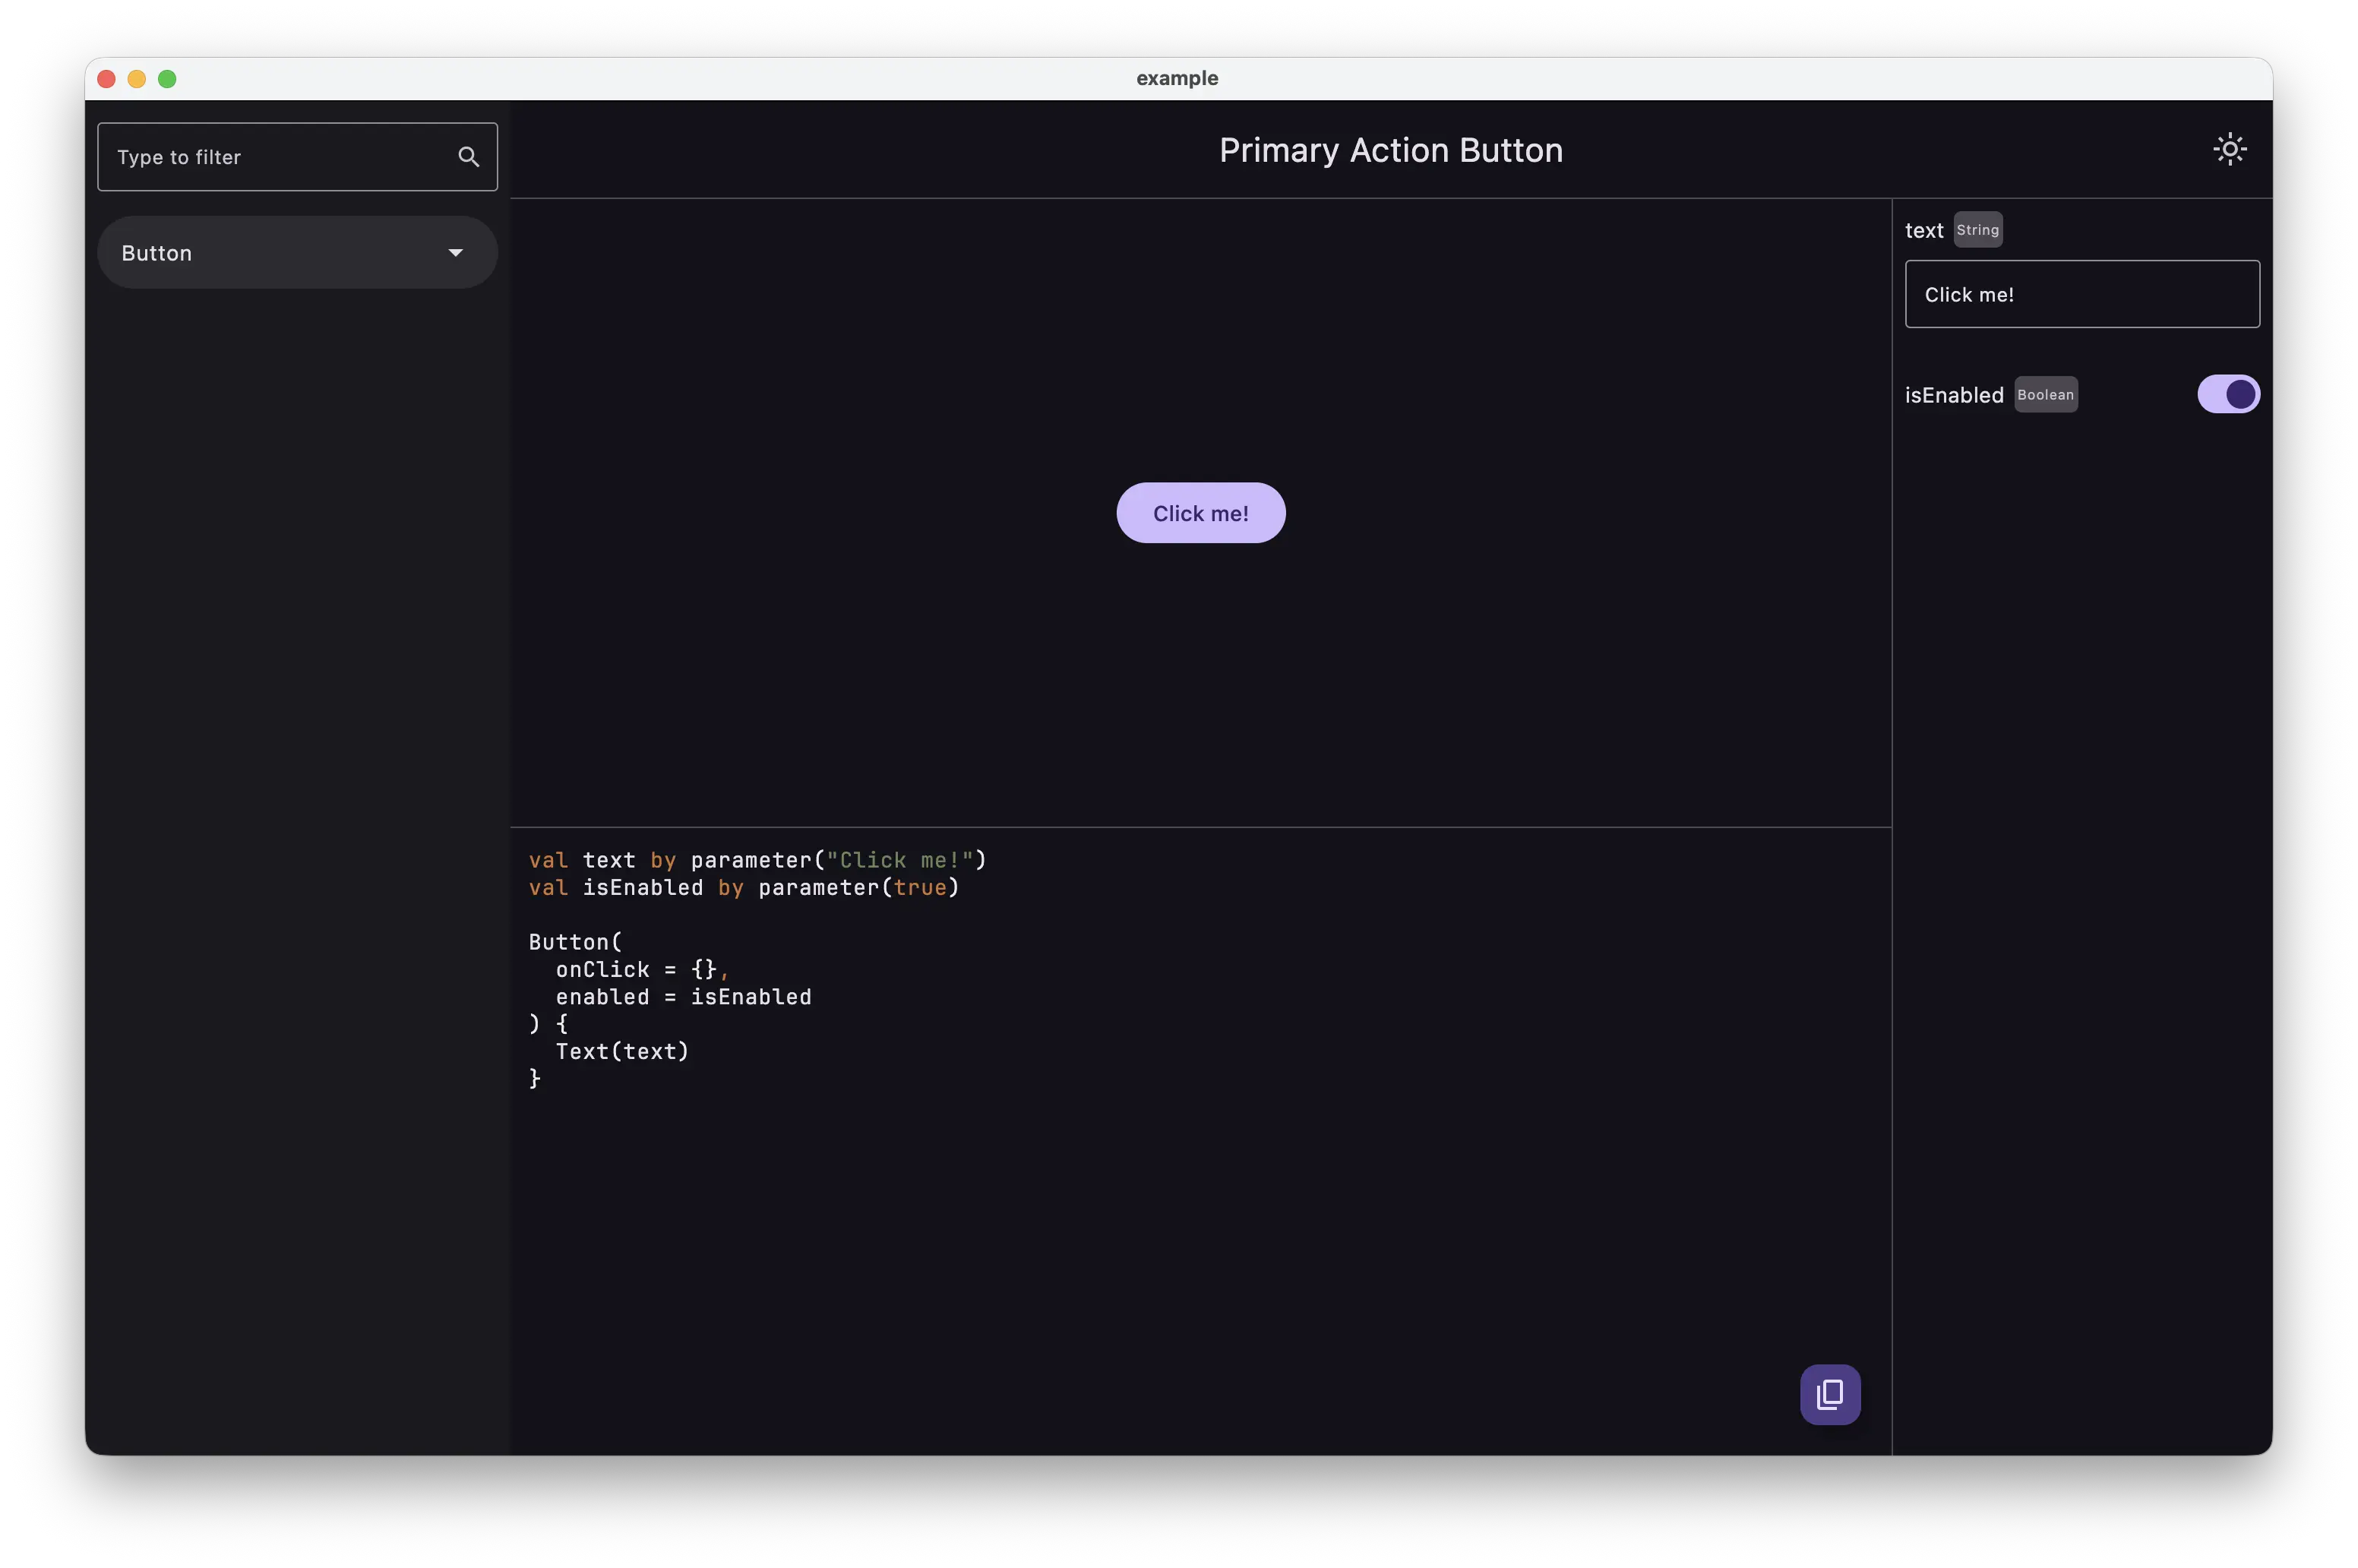Click the Boolean type badge
The height and width of the screenshot is (1568, 2358).
[2045, 395]
